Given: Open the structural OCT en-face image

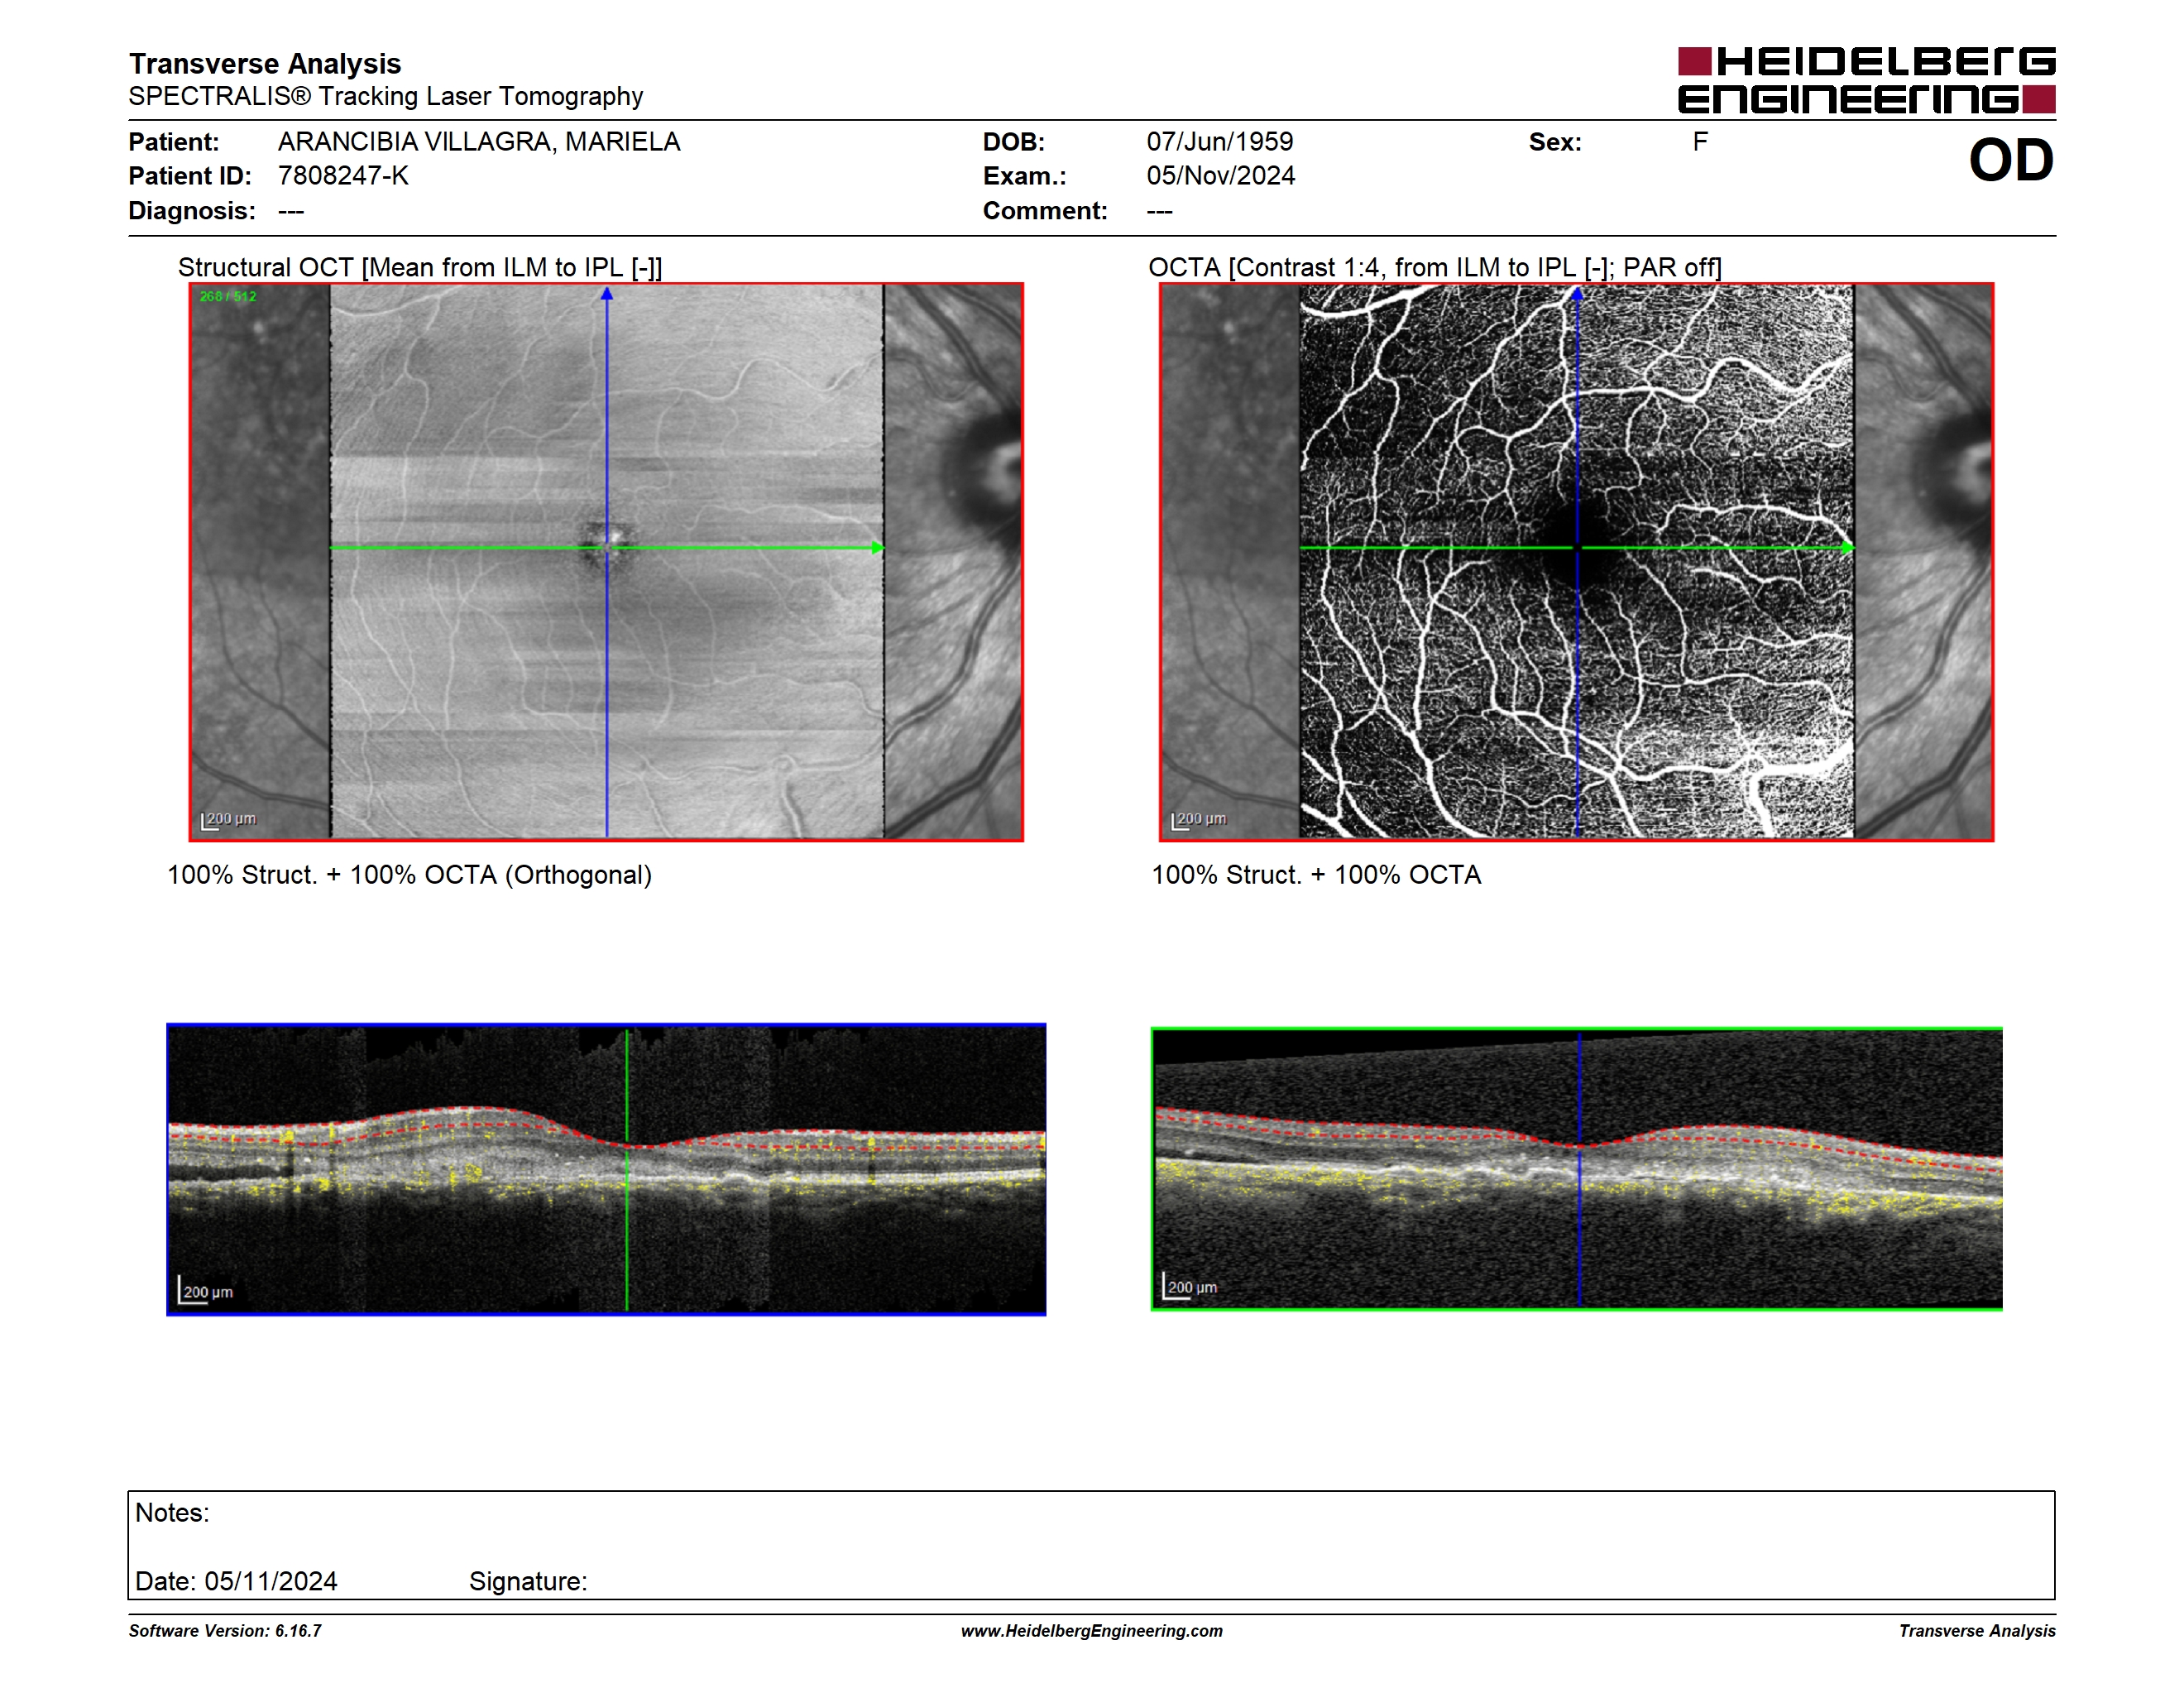Looking at the screenshot, I should [606, 562].
